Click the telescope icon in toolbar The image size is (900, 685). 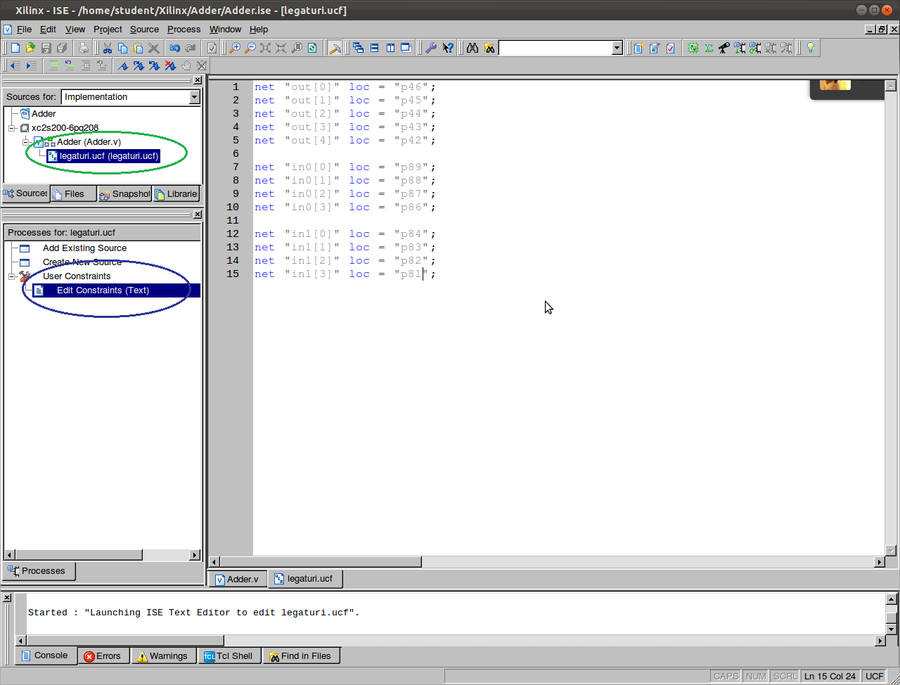pos(724,48)
